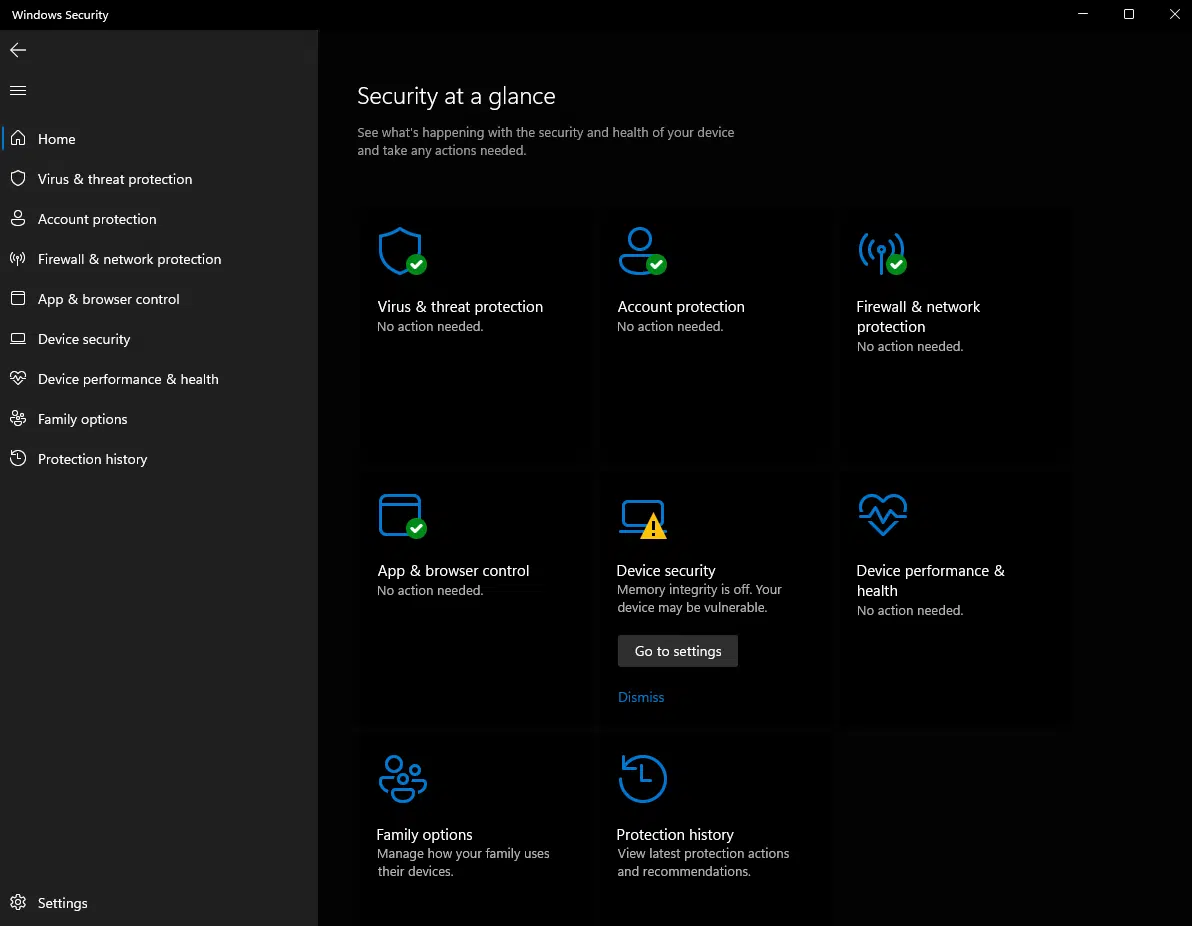
Task: Click the heart monitor icon in sidebar
Action: click(18, 379)
